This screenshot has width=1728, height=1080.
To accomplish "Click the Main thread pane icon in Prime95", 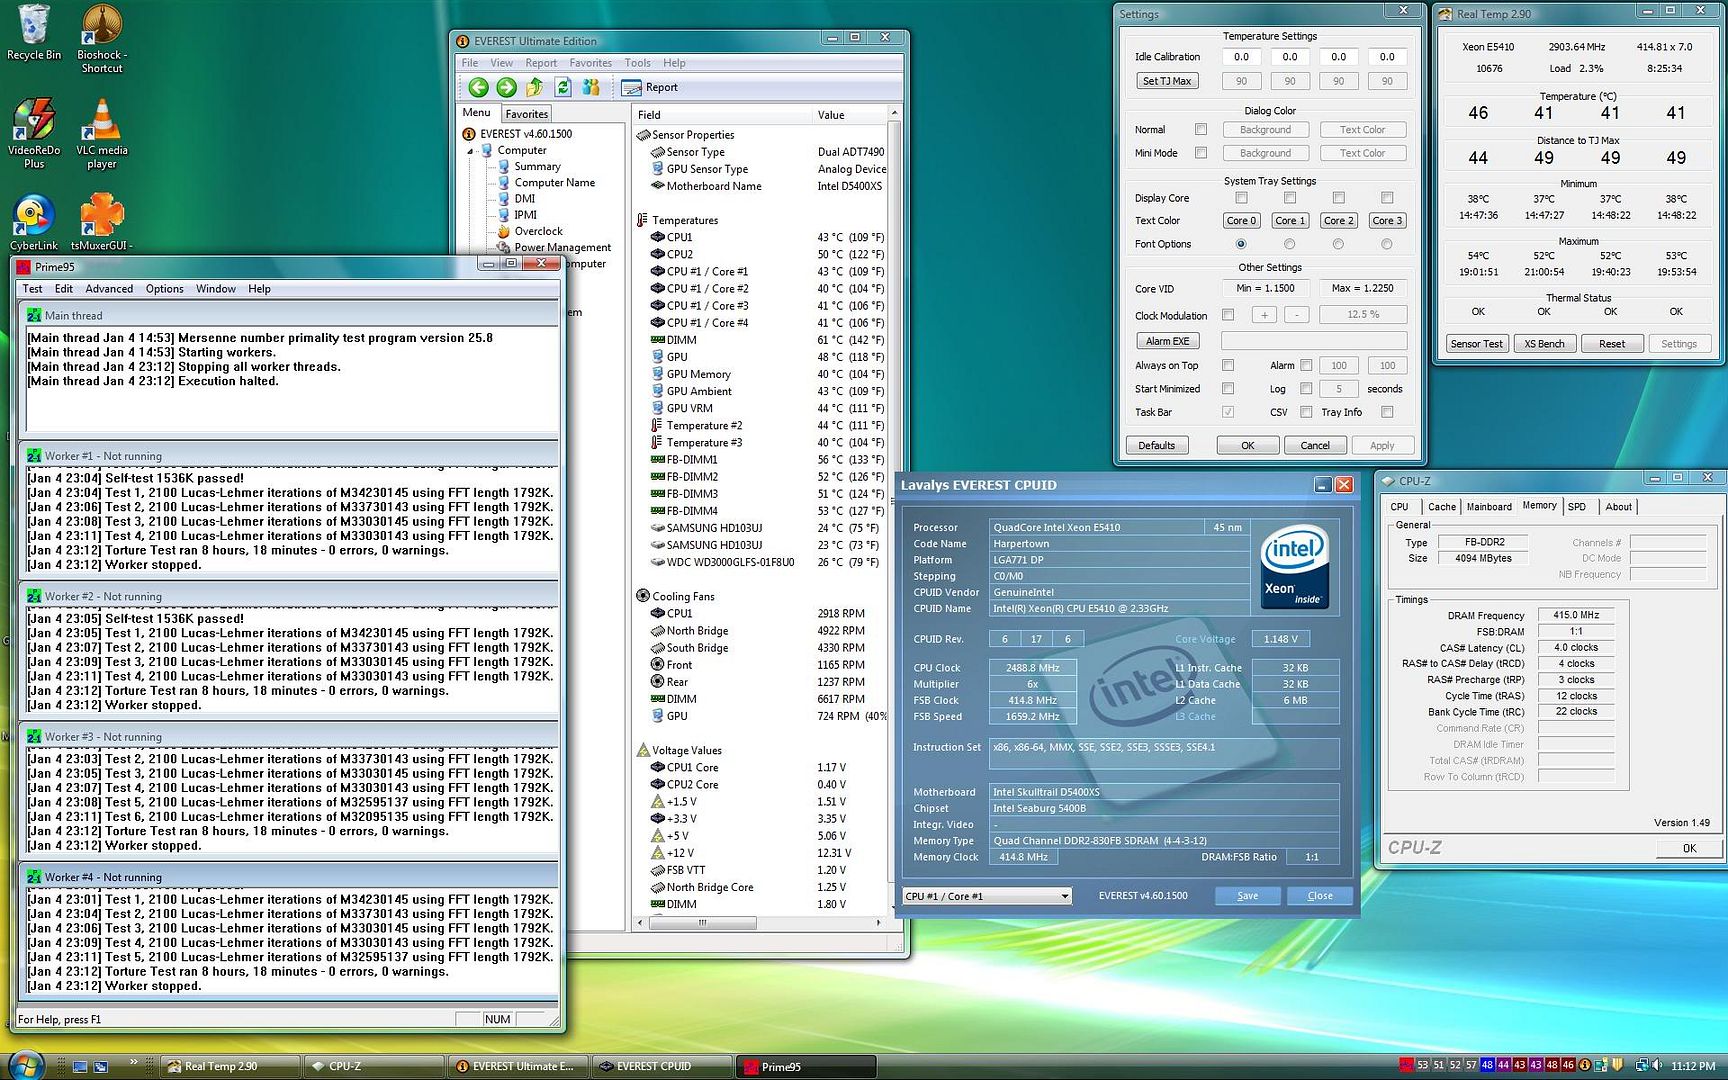I will [34, 315].
